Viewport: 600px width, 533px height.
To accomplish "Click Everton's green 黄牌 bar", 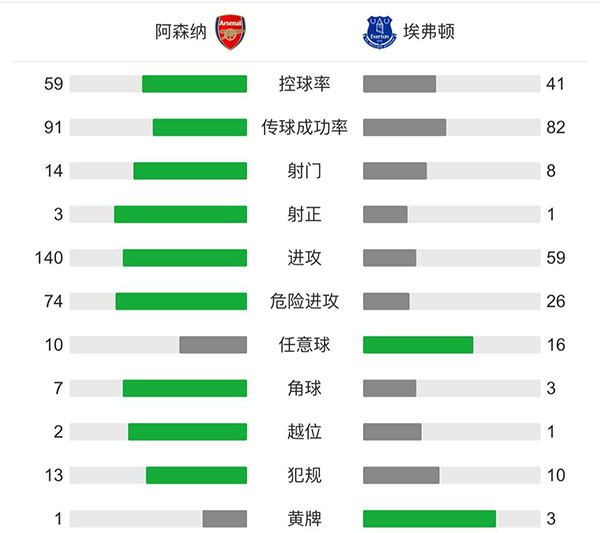I will tap(429, 519).
